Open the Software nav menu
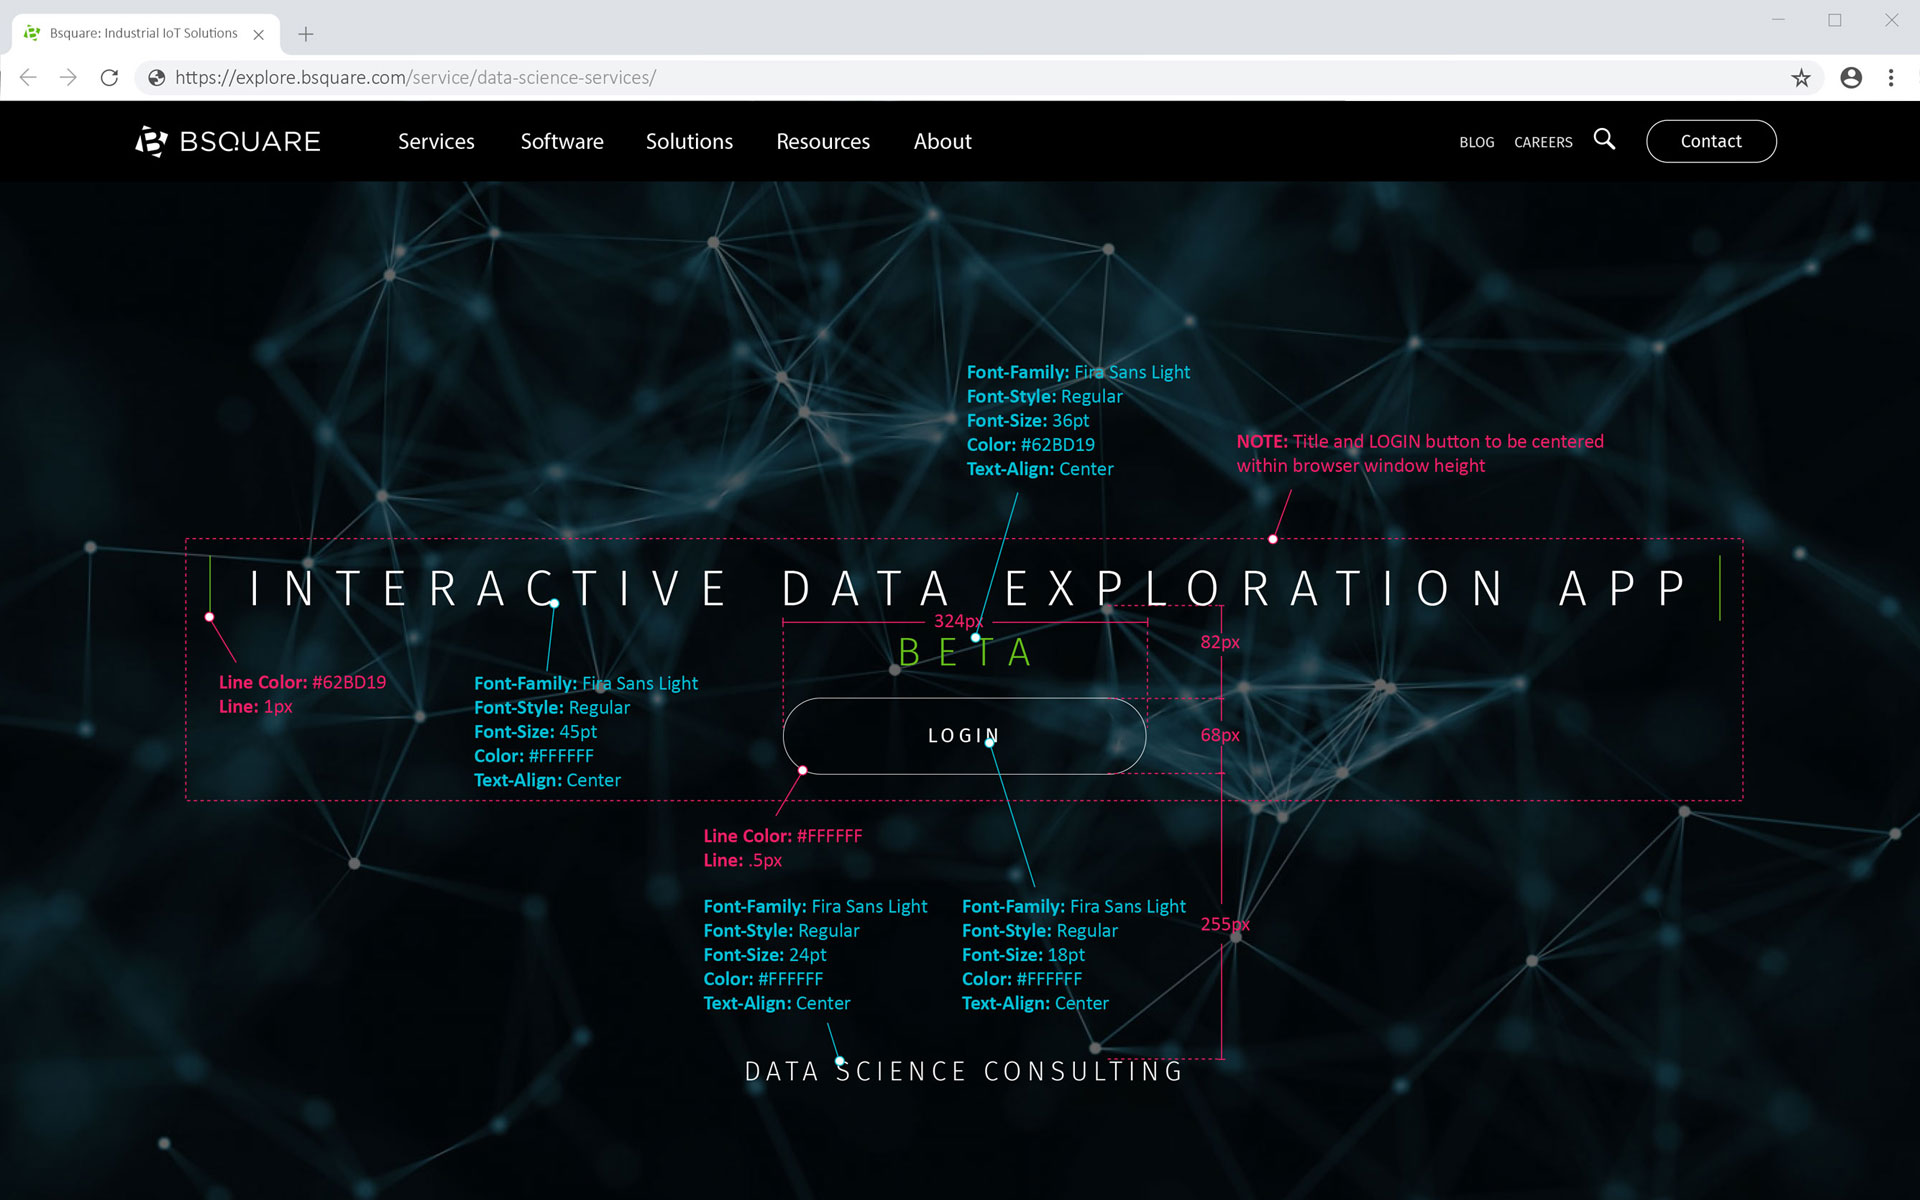1920x1200 pixels. 562,141
